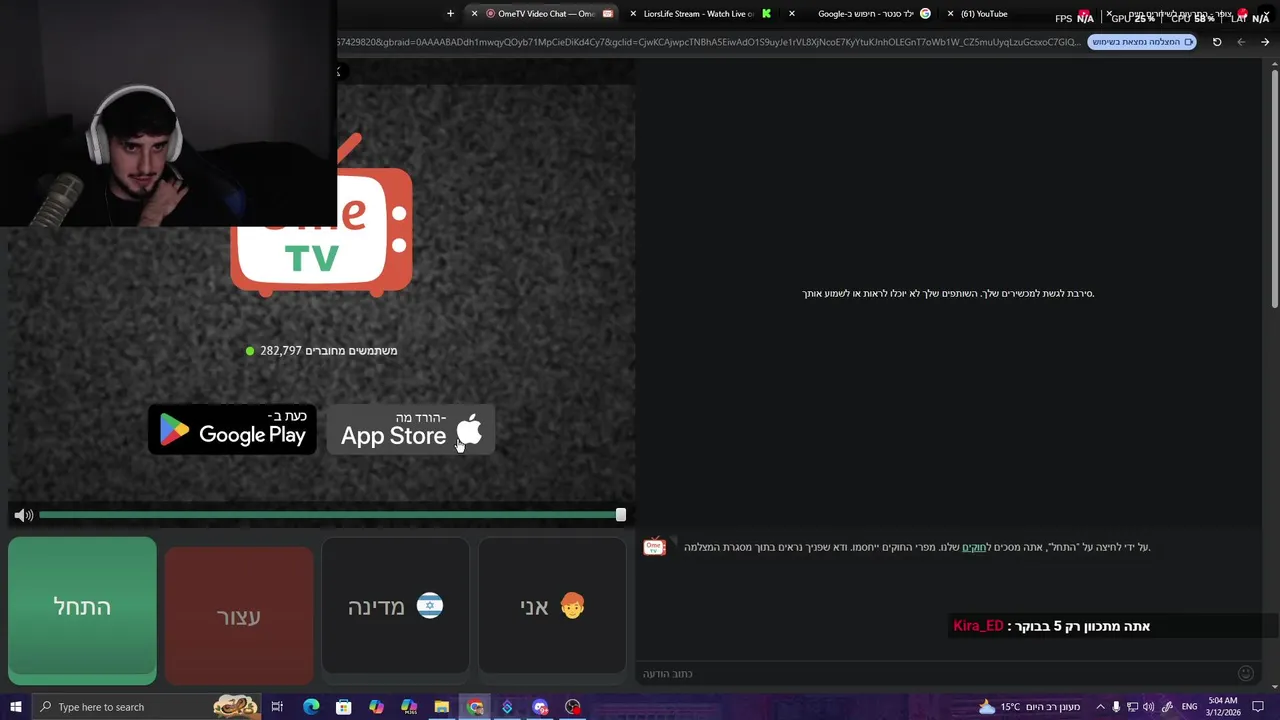Open the Windows Start menu

pos(16,707)
